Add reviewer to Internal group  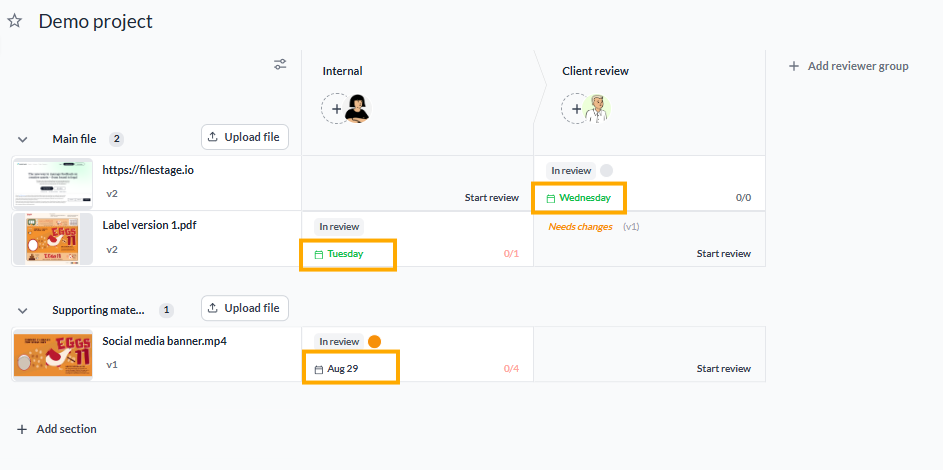336,109
